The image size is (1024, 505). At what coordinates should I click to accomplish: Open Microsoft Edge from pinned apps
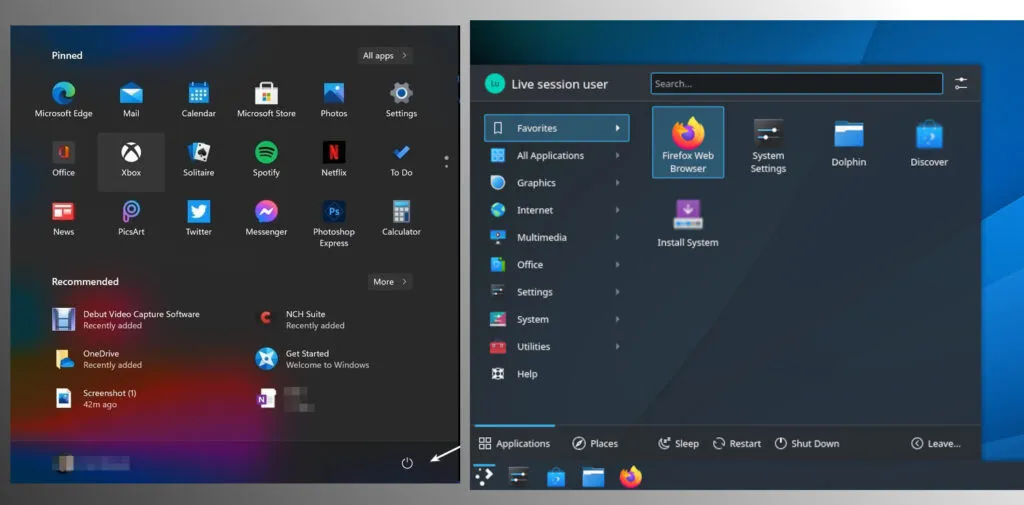(63, 100)
